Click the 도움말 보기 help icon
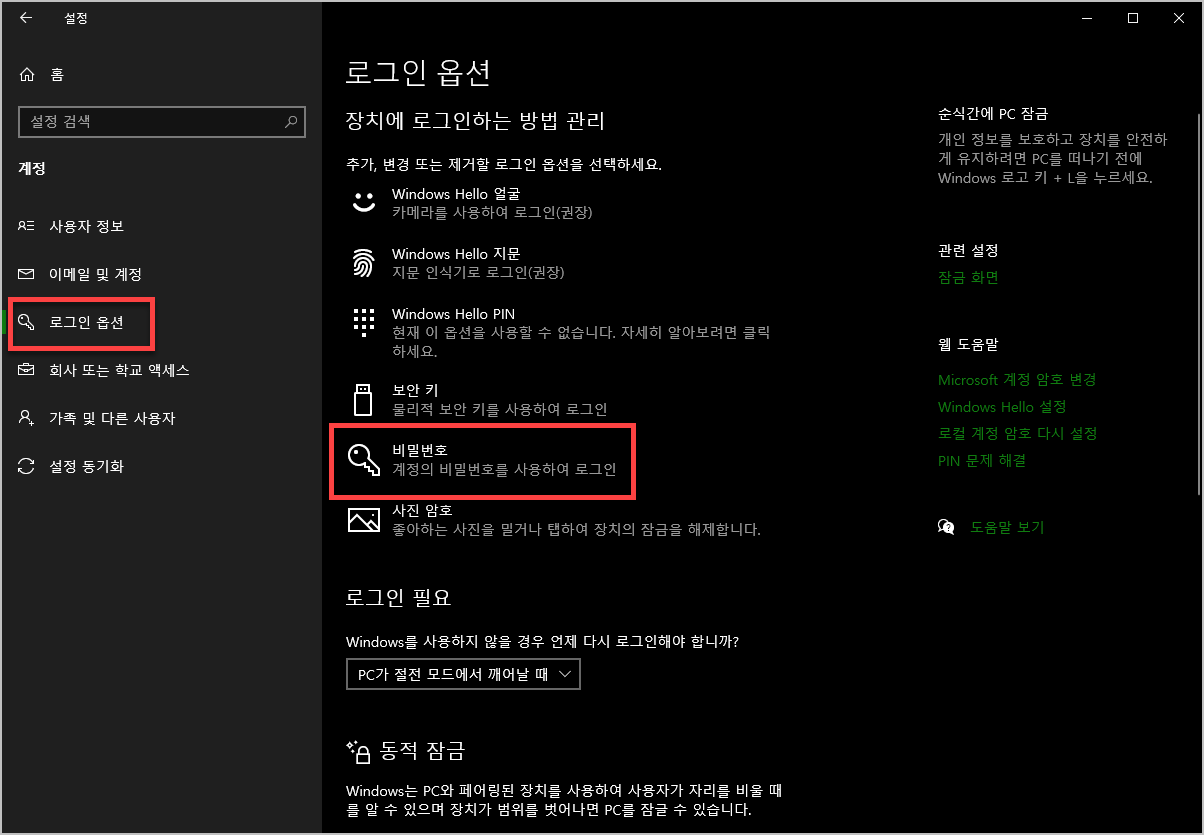 946,526
